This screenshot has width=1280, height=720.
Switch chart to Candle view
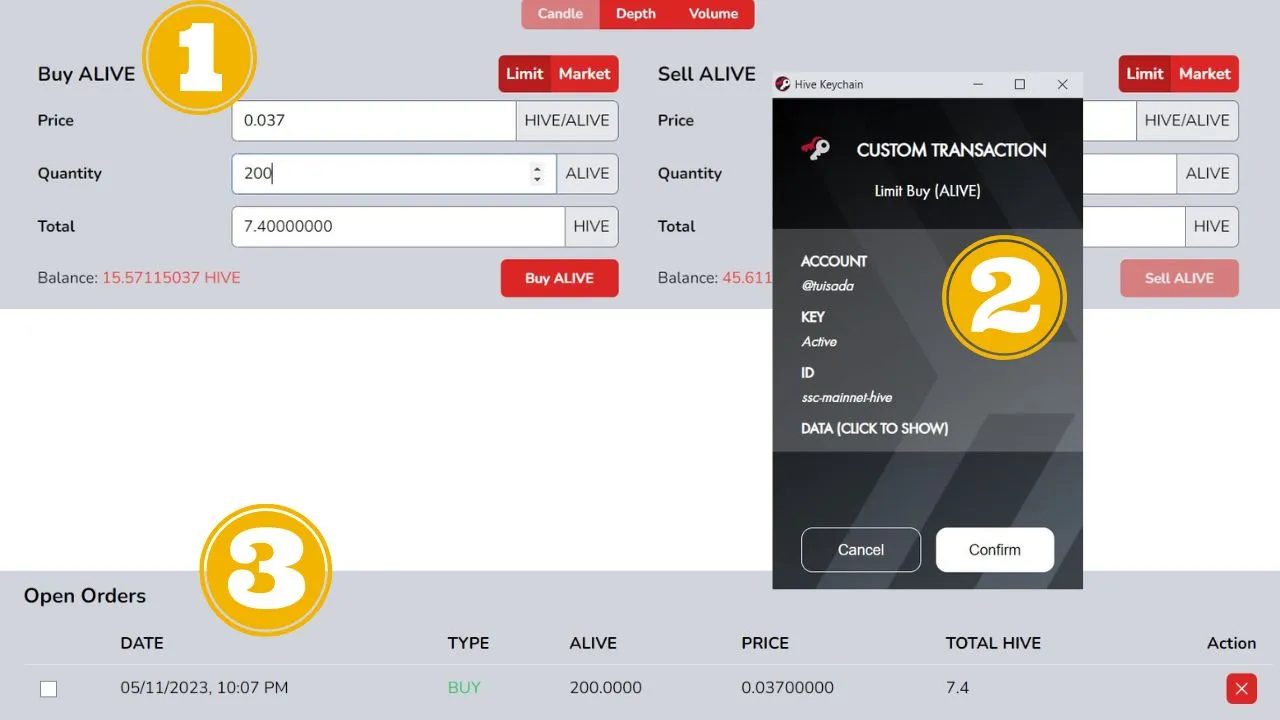(x=560, y=14)
